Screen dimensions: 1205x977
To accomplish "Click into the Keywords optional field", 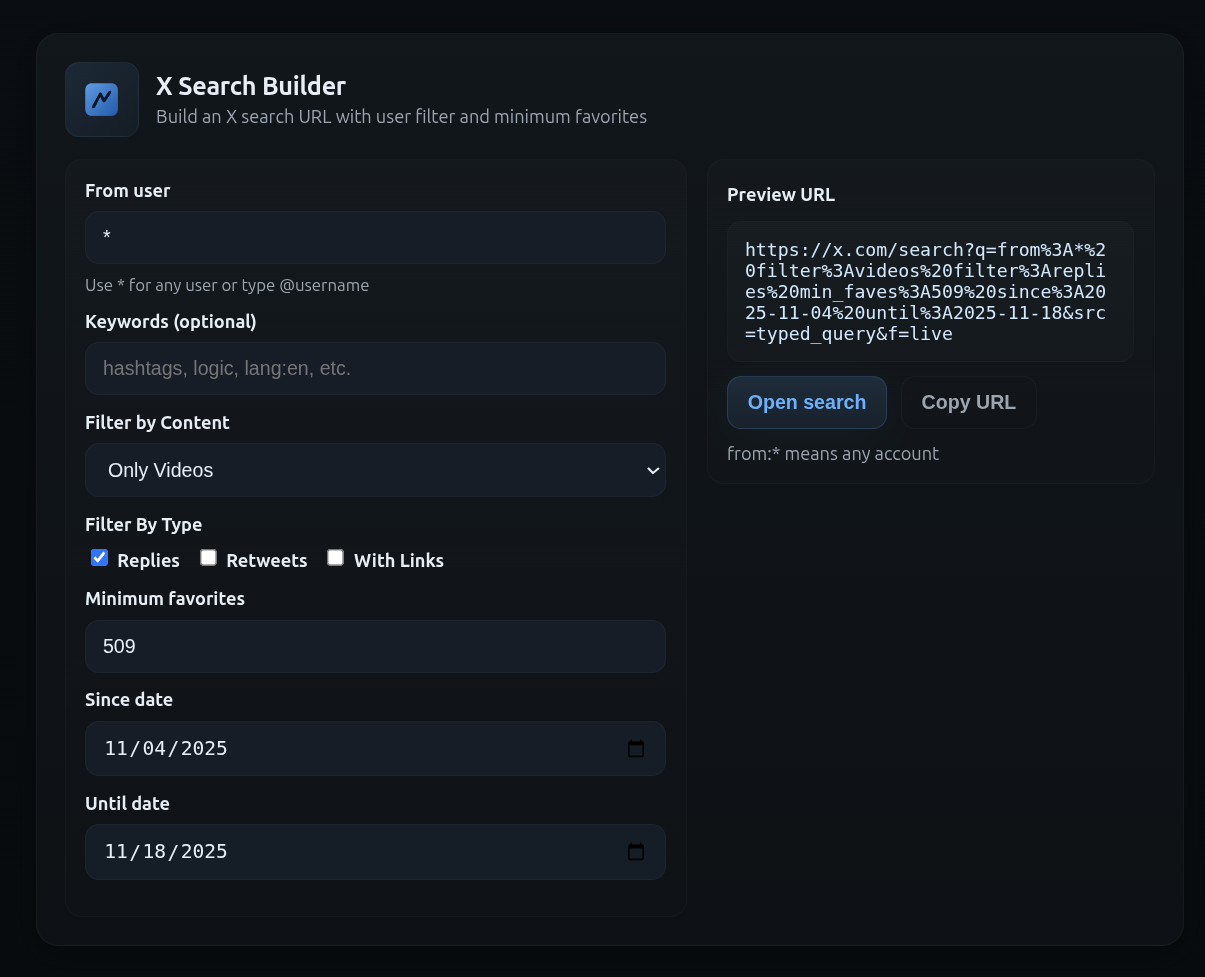I will tap(375, 368).
